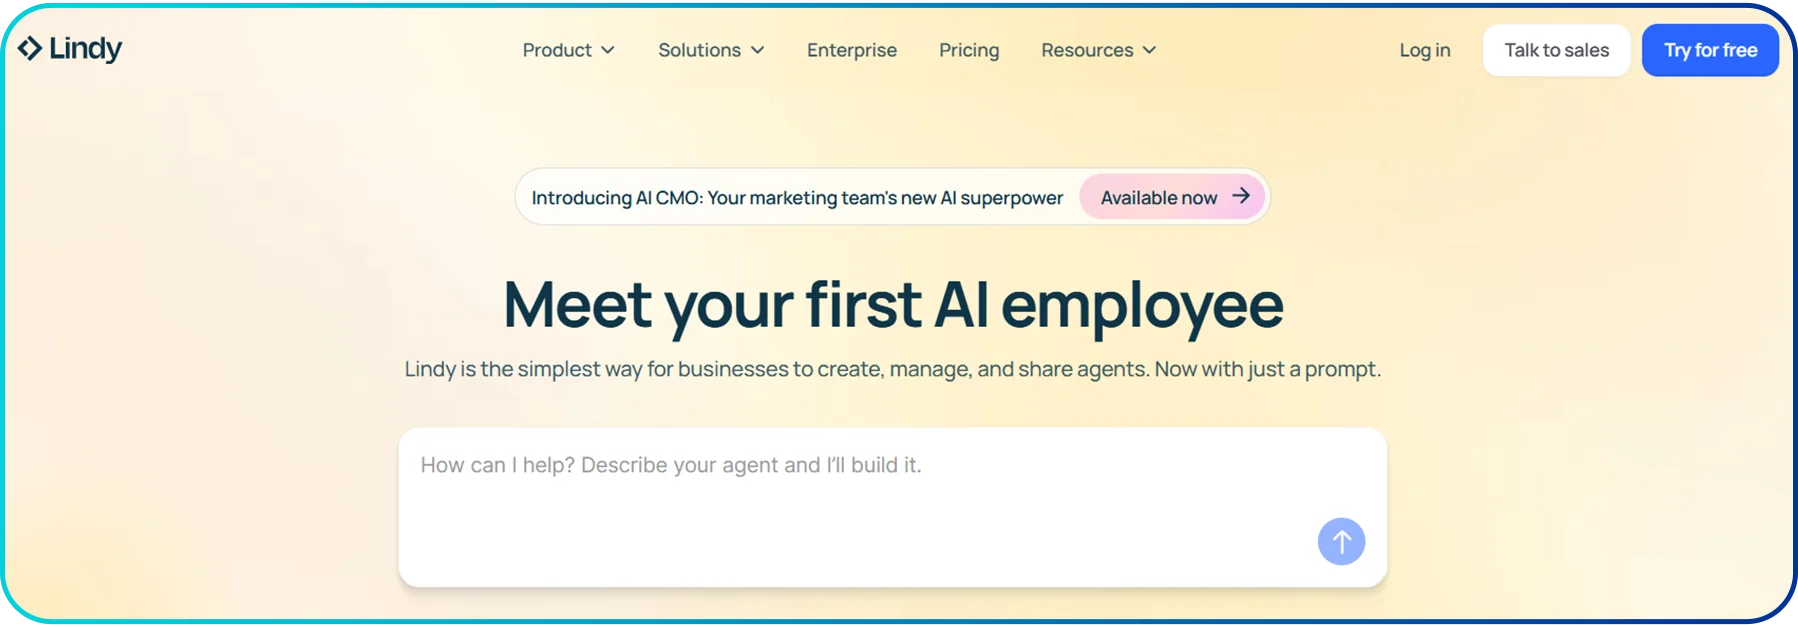The width and height of the screenshot is (1798, 625).
Task: Open the Log in page
Action: [x=1424, y=50]
